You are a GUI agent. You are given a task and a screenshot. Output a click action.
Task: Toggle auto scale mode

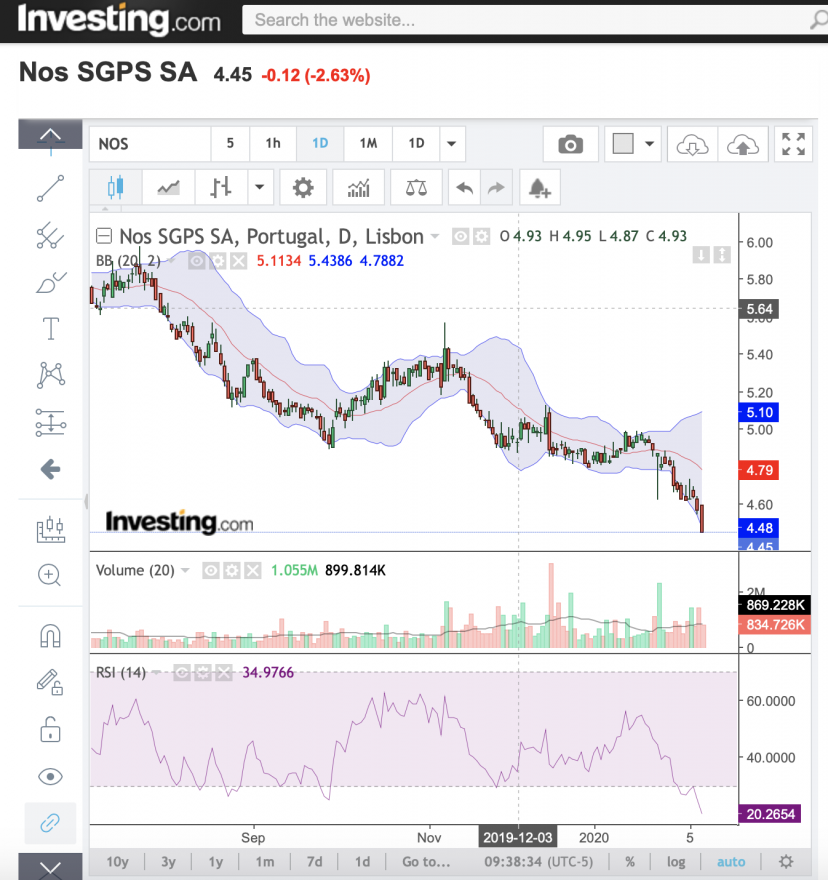pyautogui.click(x=731, y=861)
